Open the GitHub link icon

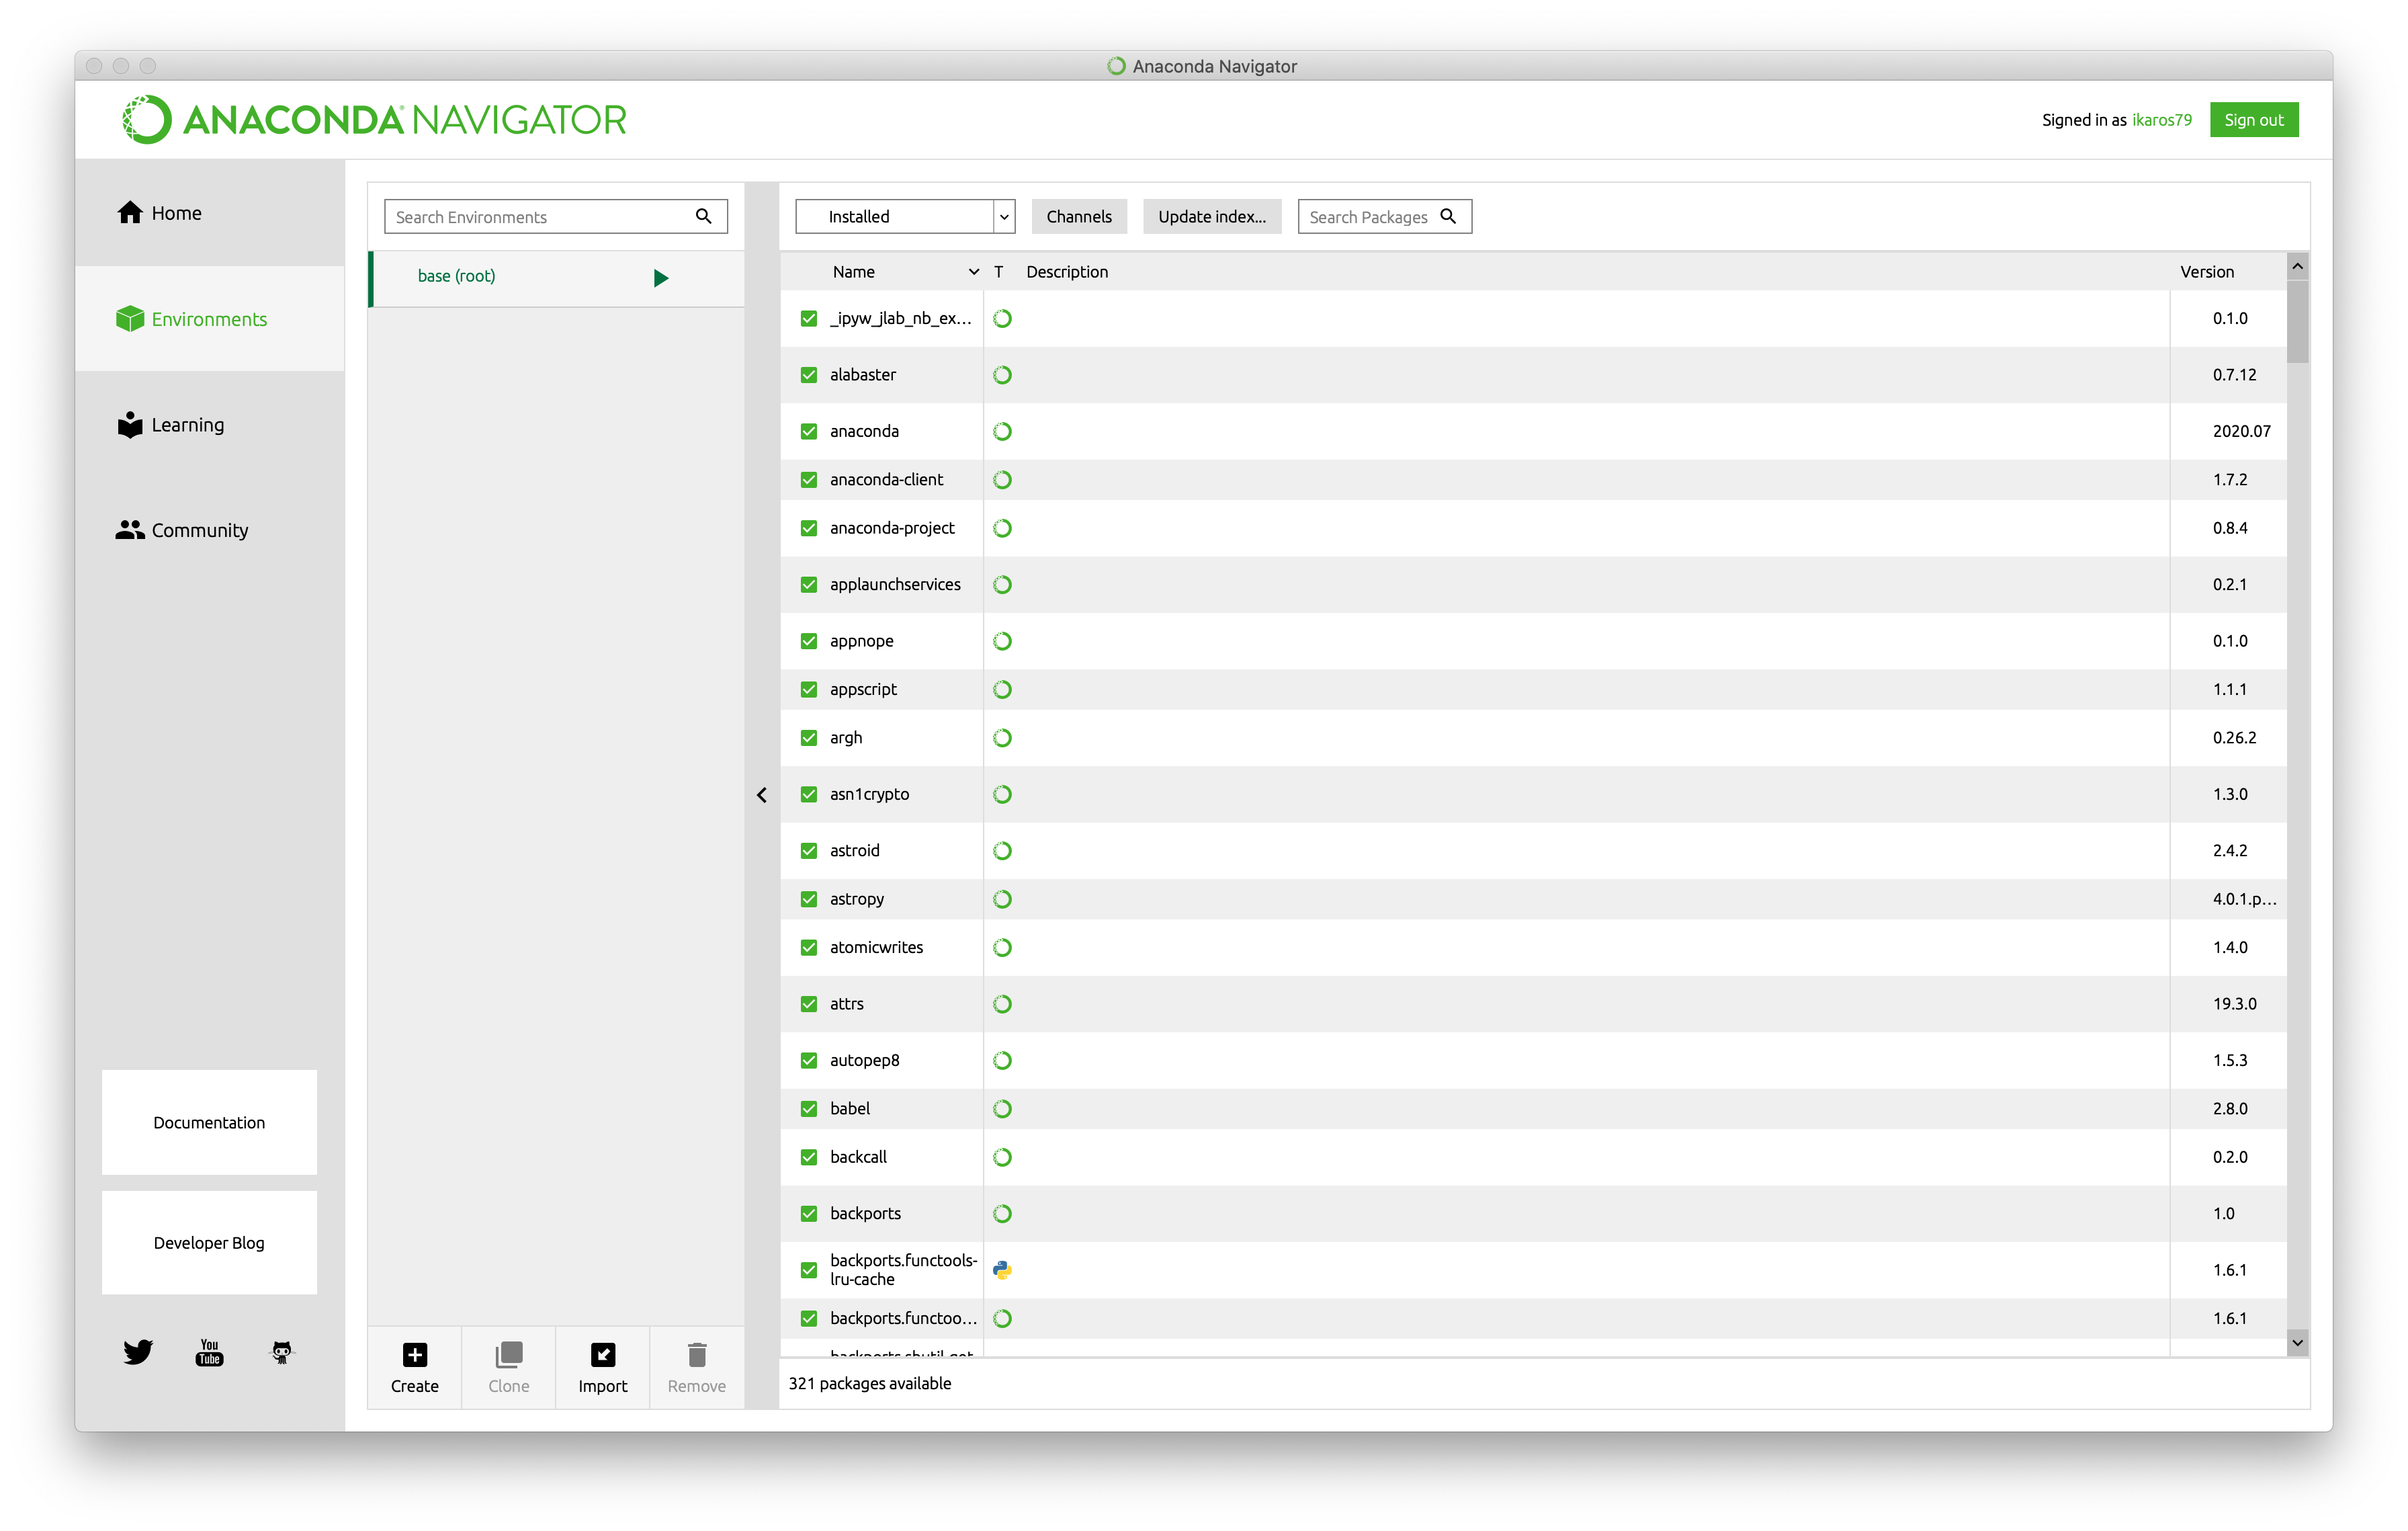(282, 1352)
